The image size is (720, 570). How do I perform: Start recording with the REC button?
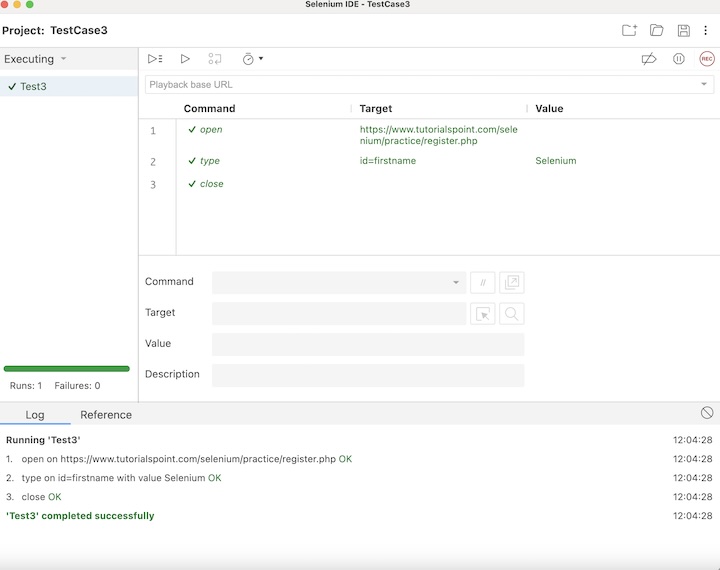pos(707,59)
